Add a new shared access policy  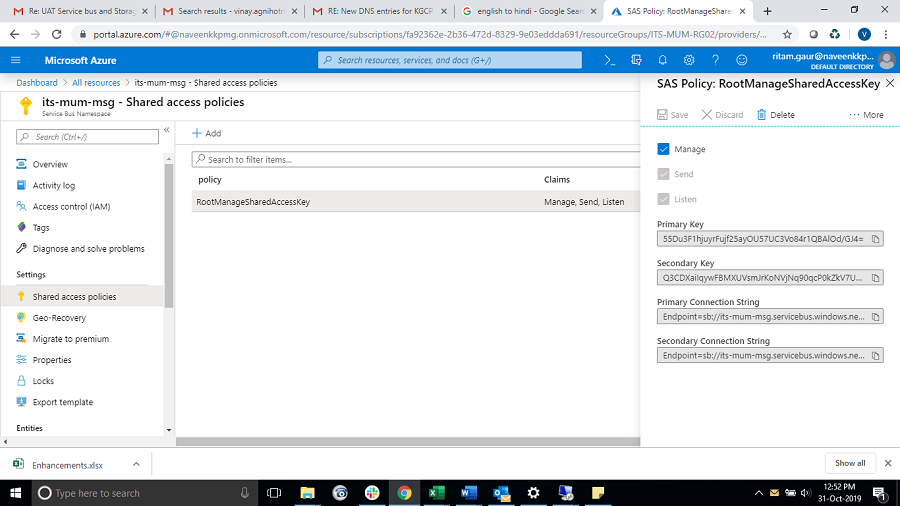(x=207, y=133)
